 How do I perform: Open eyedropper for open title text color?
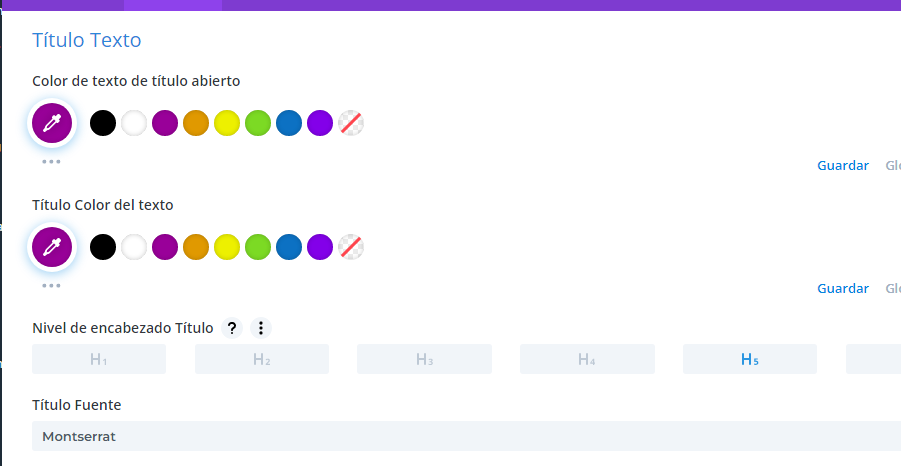click(x=52, y=123)
